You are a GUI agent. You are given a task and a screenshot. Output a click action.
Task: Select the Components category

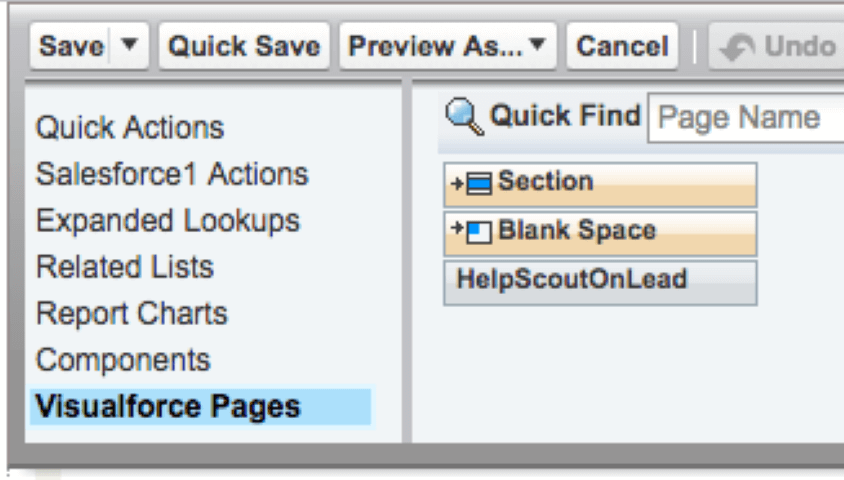pos(123,360)
